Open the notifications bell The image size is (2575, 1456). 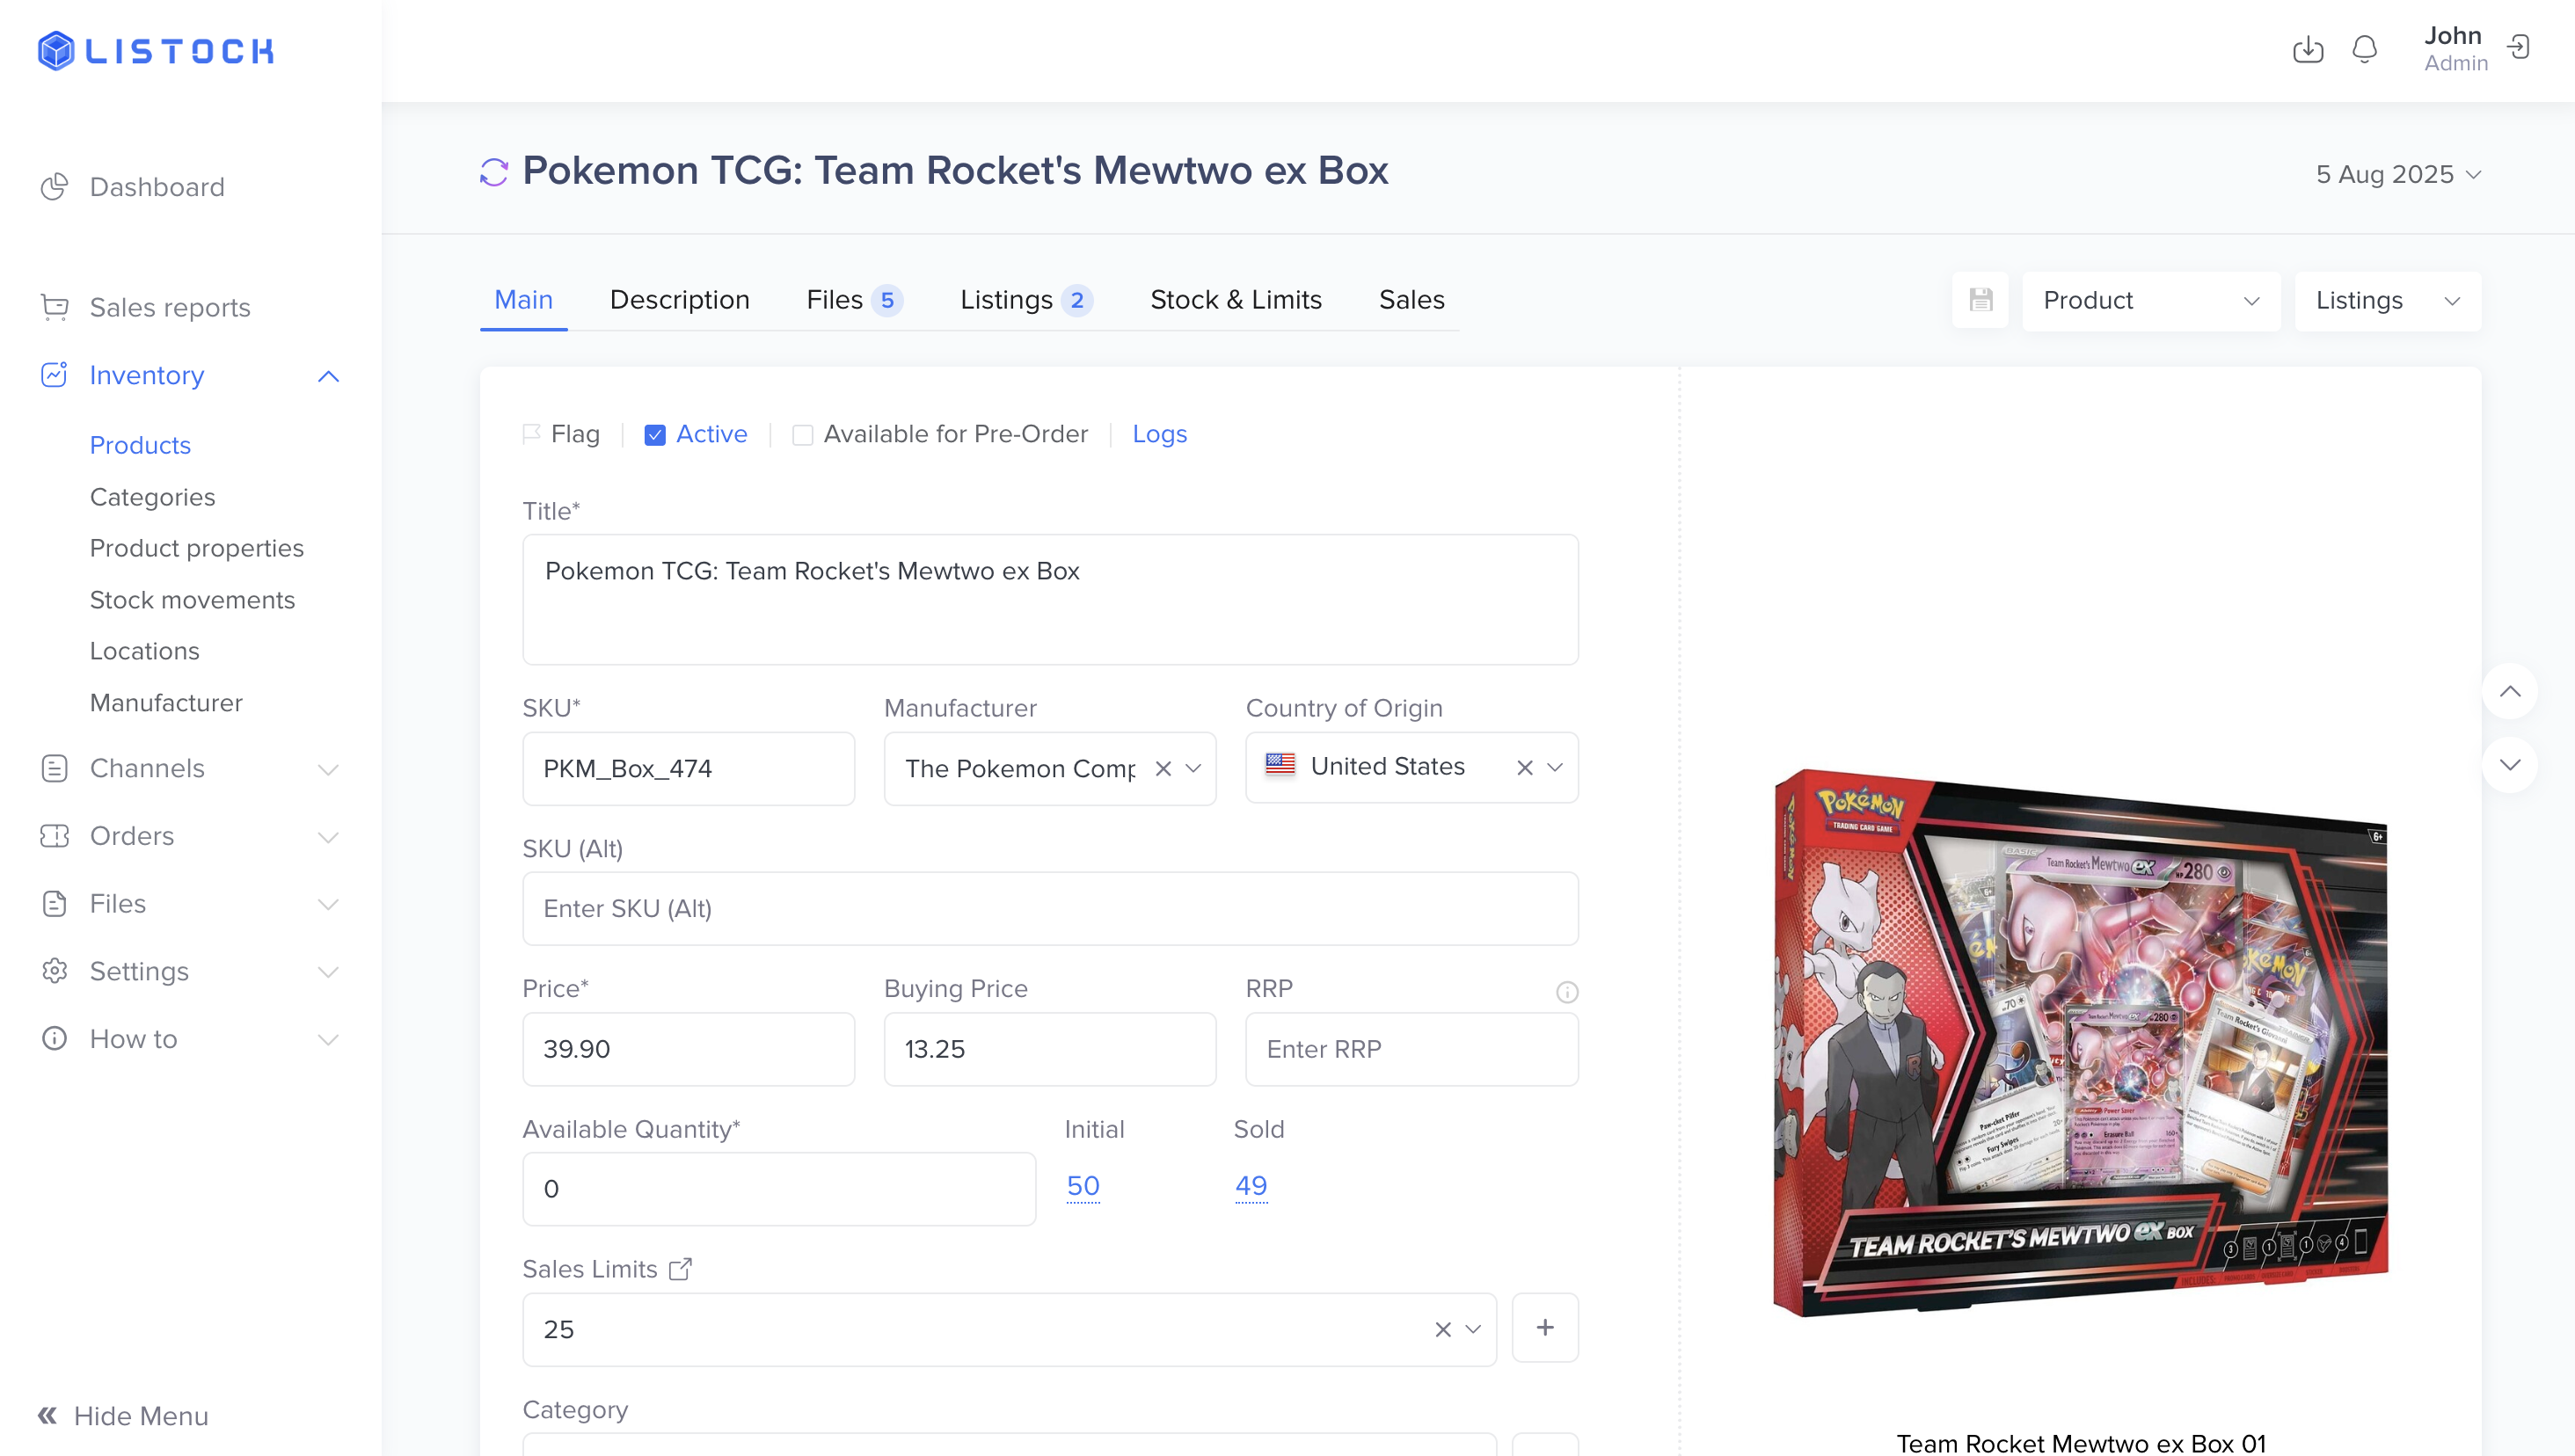pos(2364,49)
